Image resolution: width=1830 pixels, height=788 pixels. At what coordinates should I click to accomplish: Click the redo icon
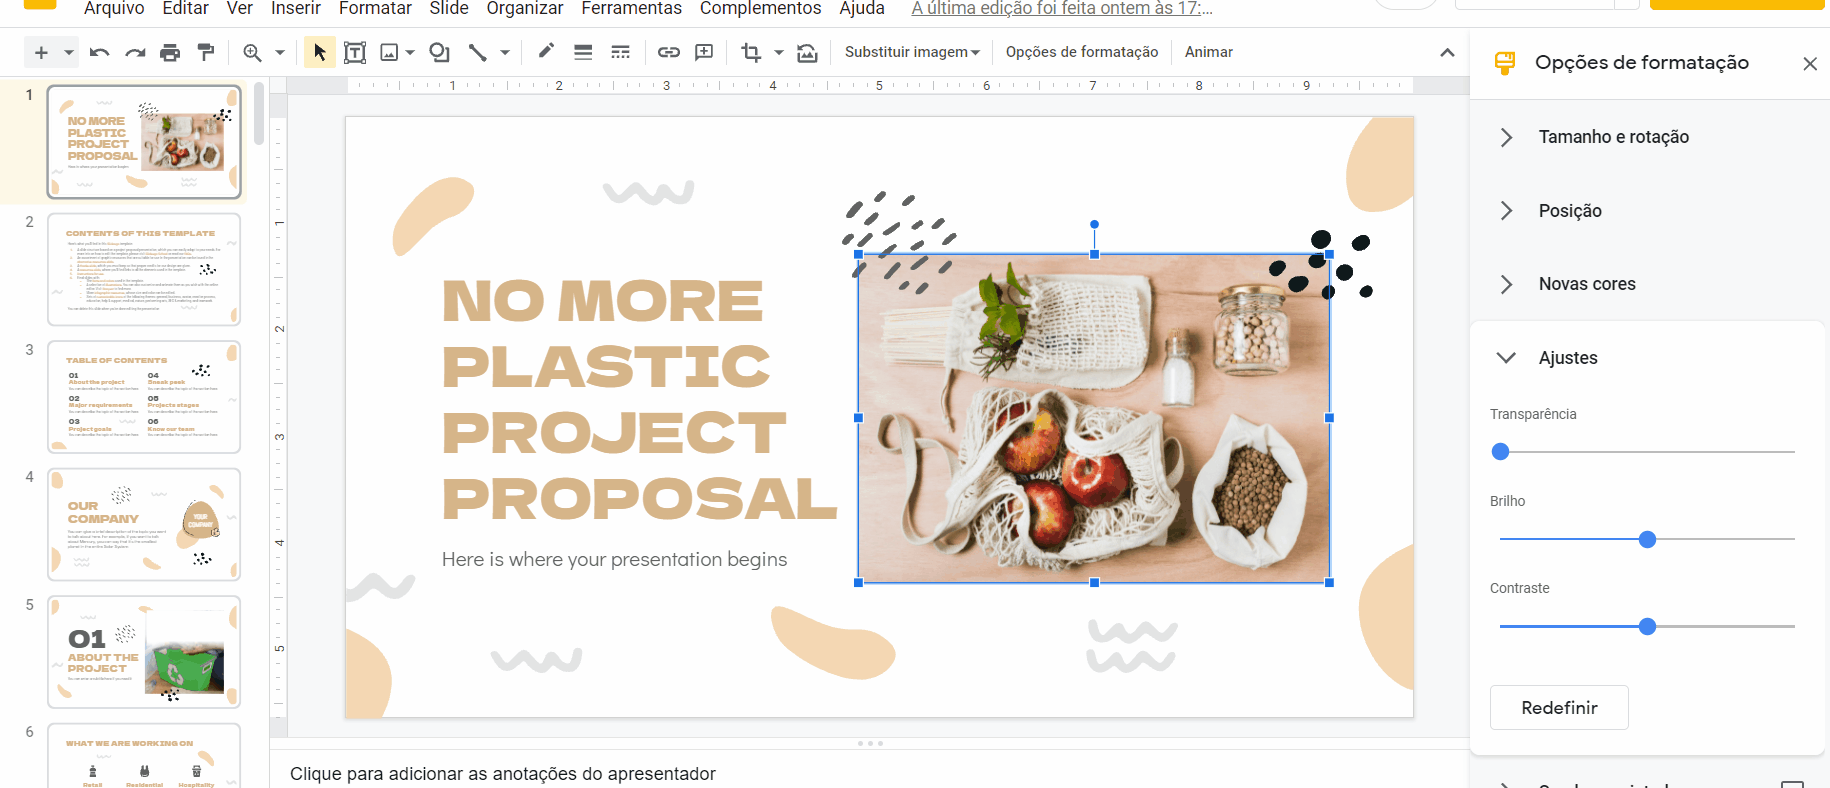[x=135, y=52]
